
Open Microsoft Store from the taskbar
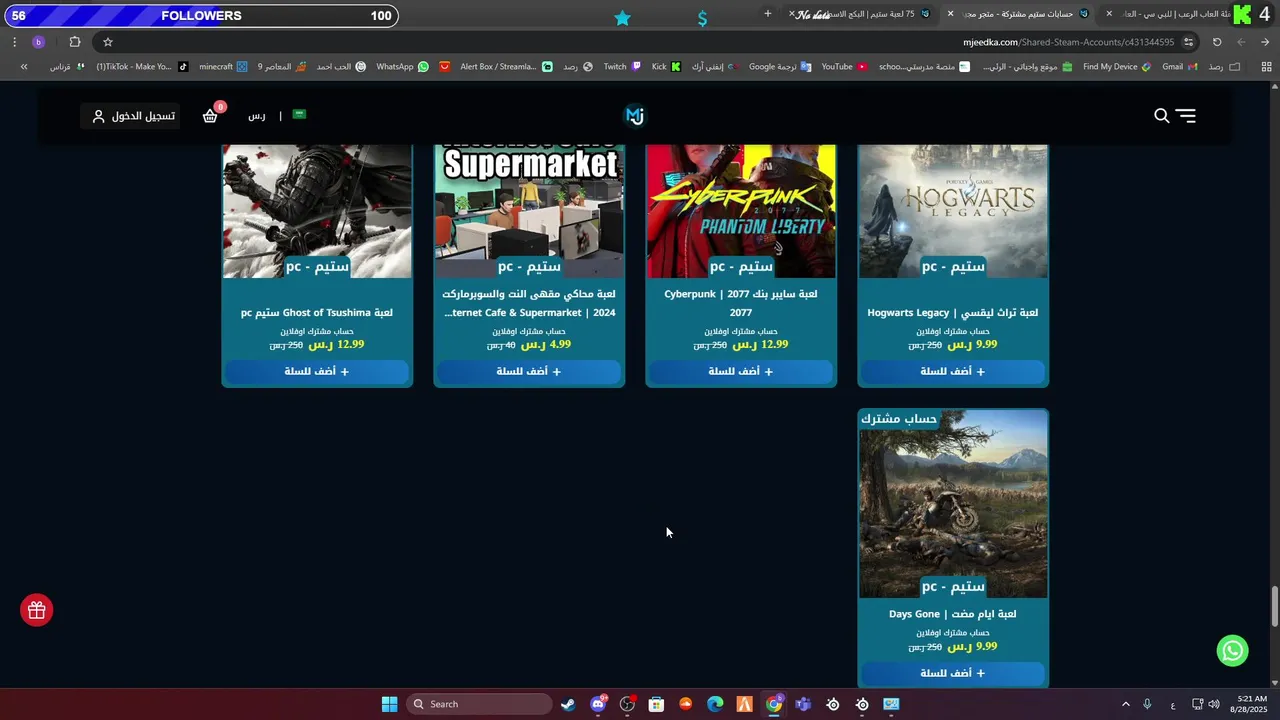point(656,704)
